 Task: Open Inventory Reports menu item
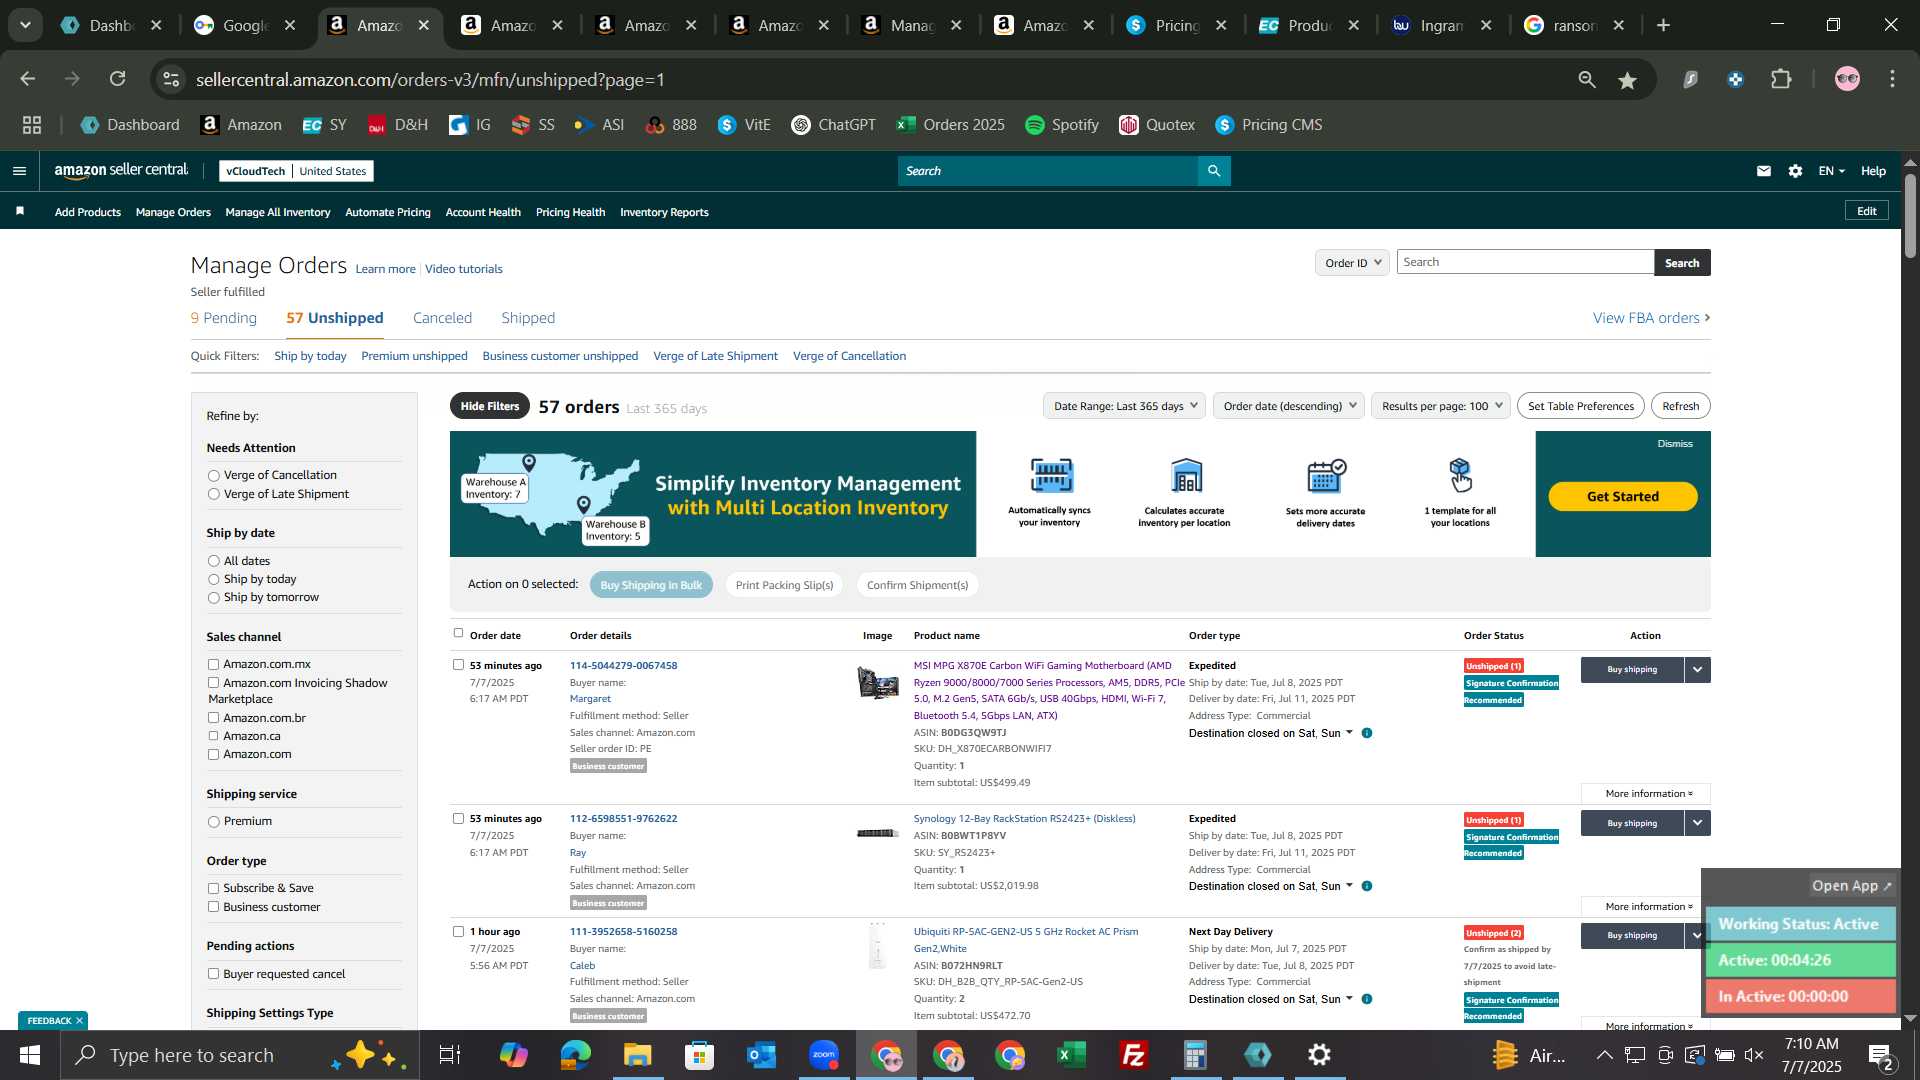point(664,212)
